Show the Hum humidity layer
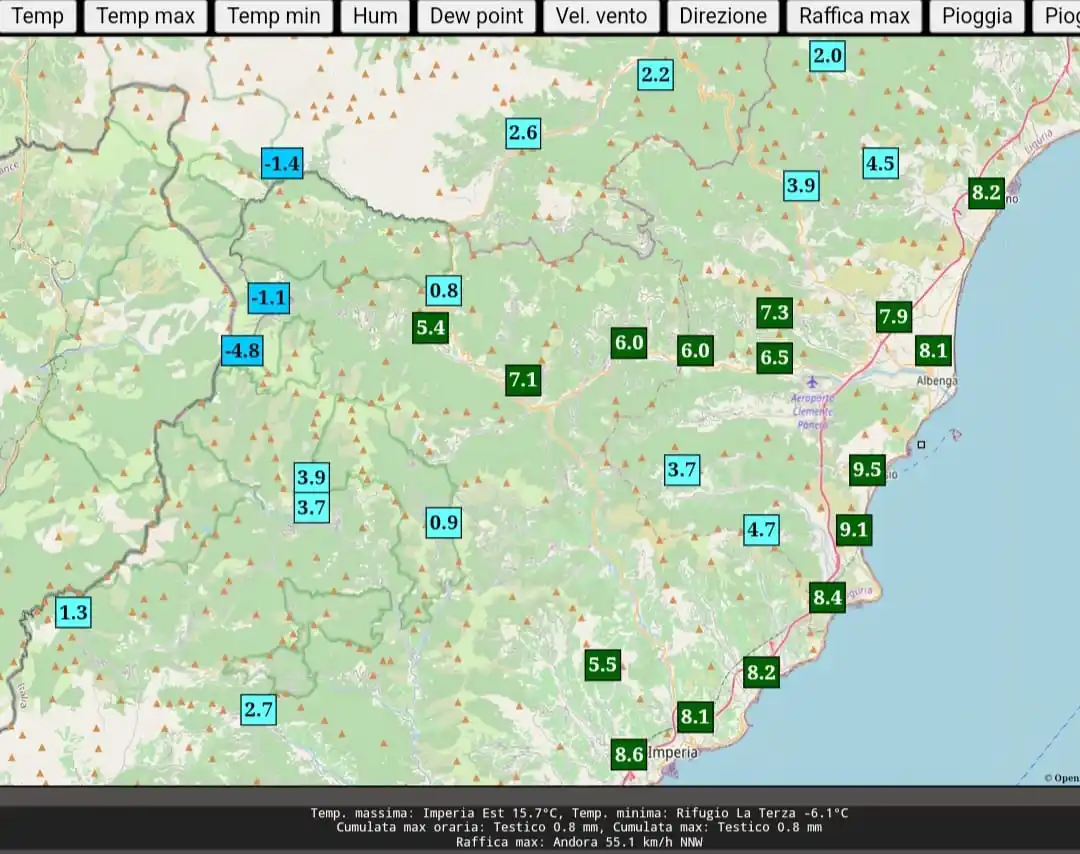 coord(375,16)
